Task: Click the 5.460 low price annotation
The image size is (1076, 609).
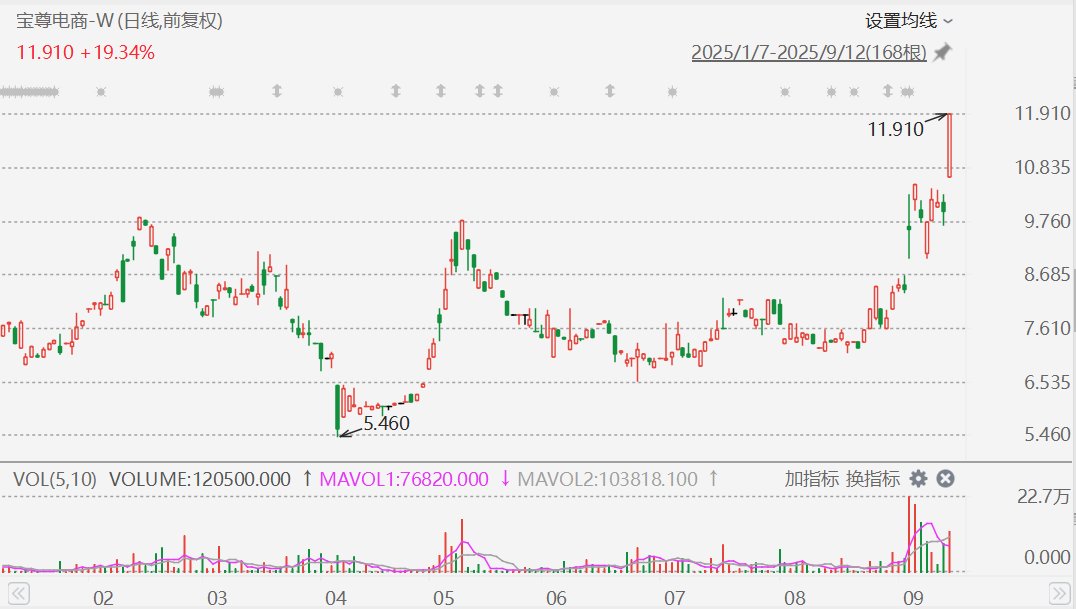Action: click(x=386, y=423)
